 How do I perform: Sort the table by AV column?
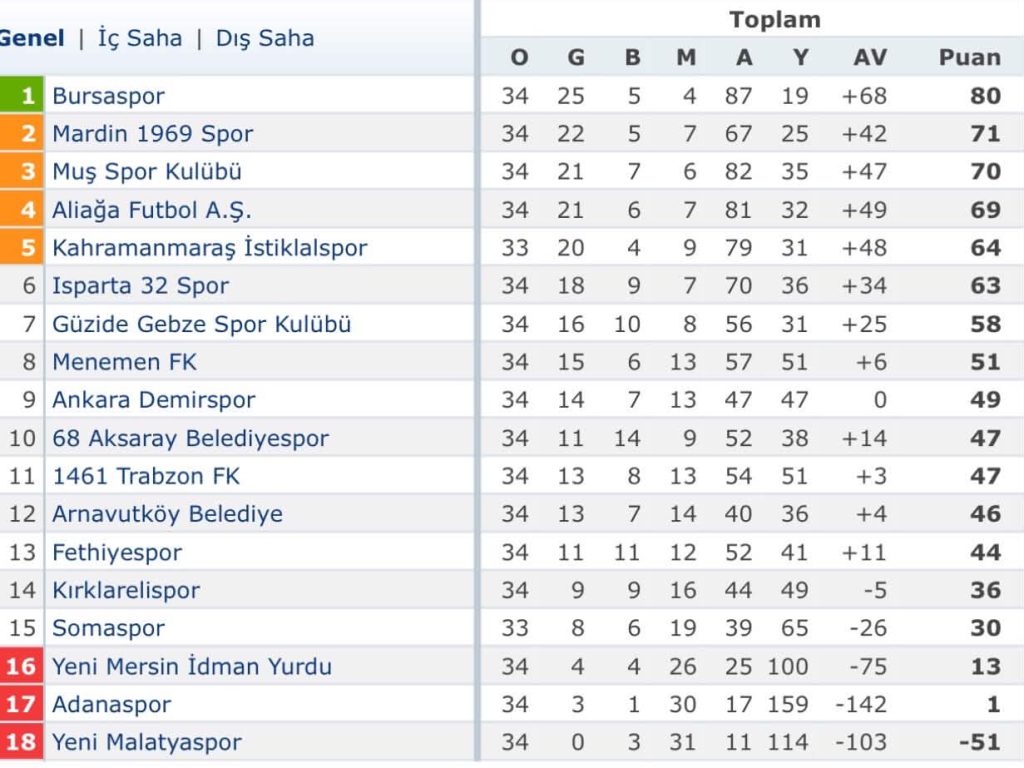[x=868, y=57]
